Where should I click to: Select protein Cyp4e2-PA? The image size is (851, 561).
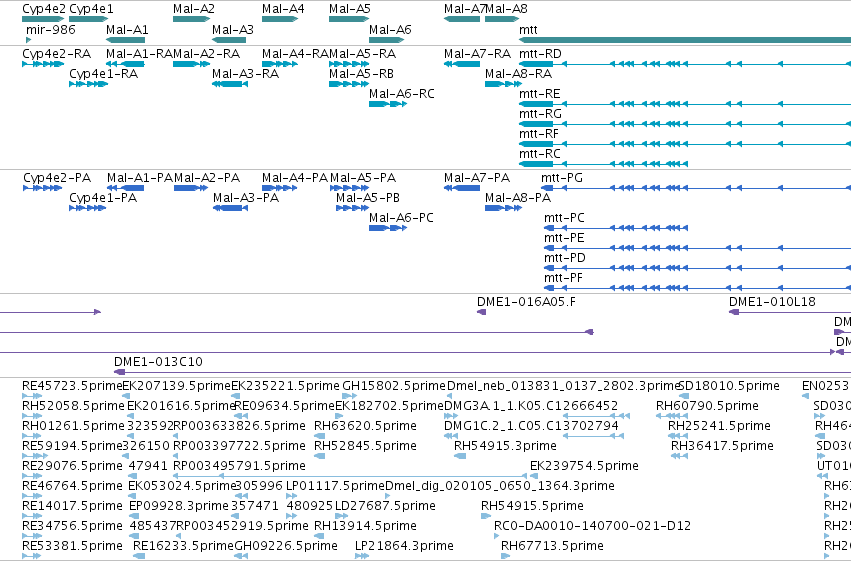42,188
